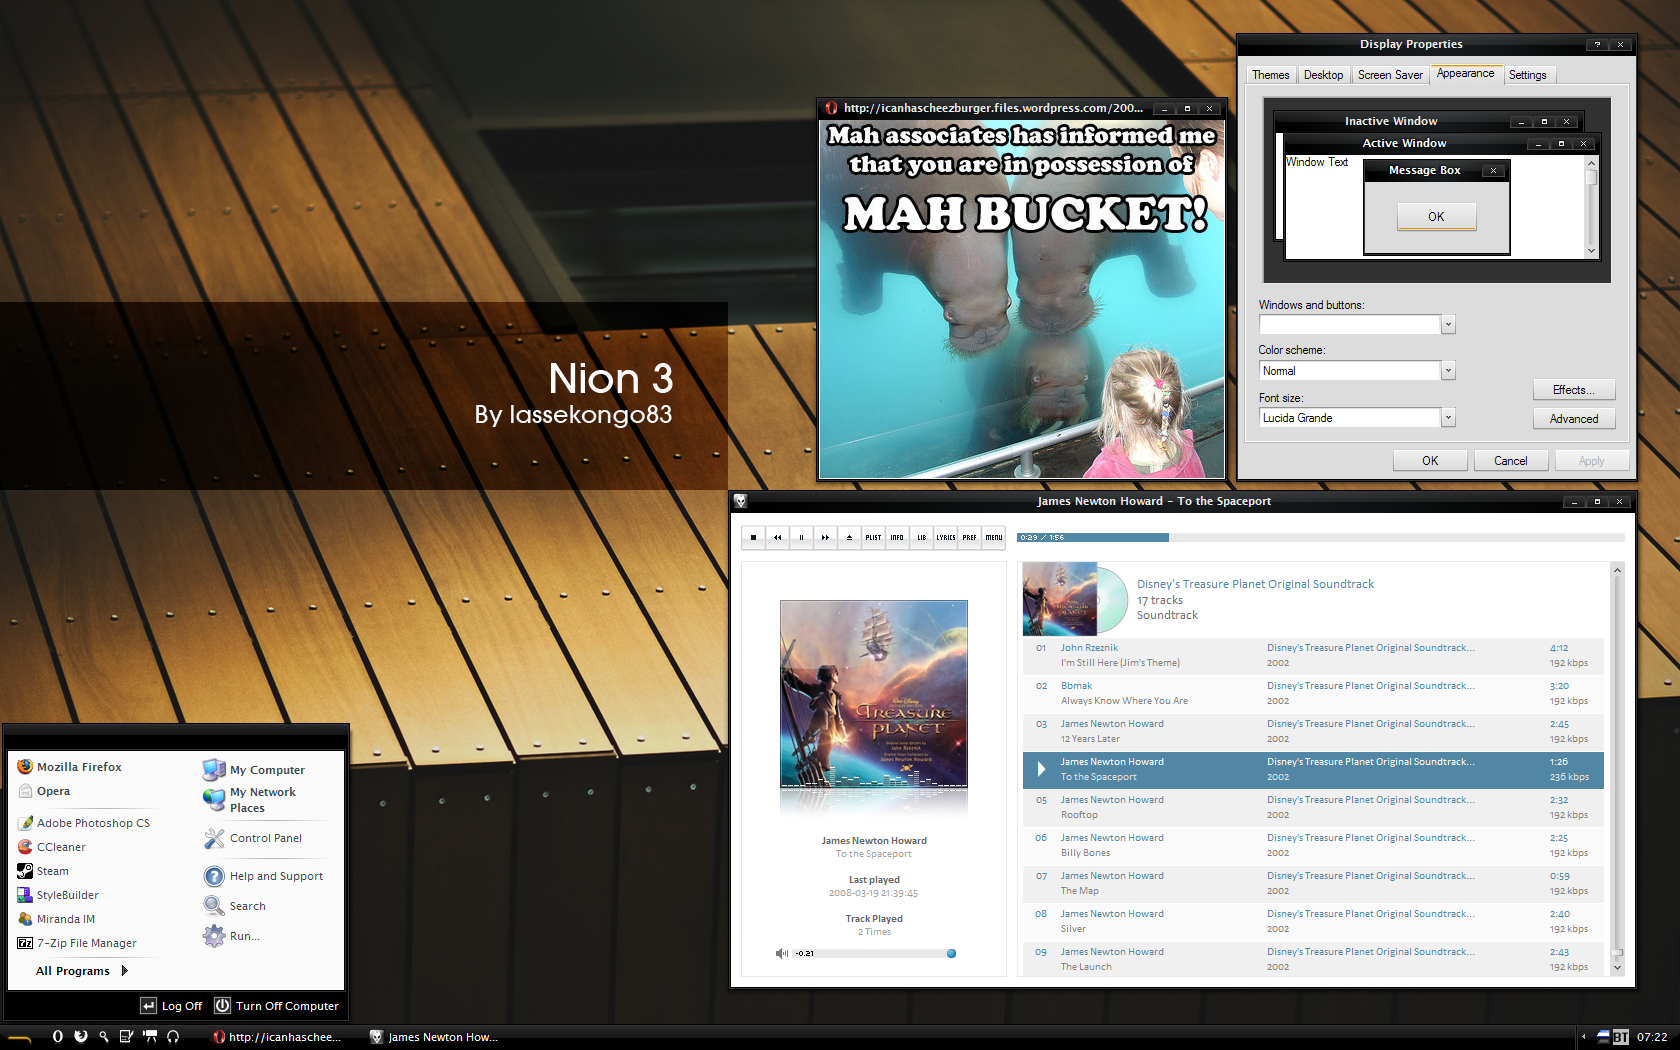Open the player MENU button
Image resolution: width=1680 pixels, height=1050 pixels.
point(994,537)
